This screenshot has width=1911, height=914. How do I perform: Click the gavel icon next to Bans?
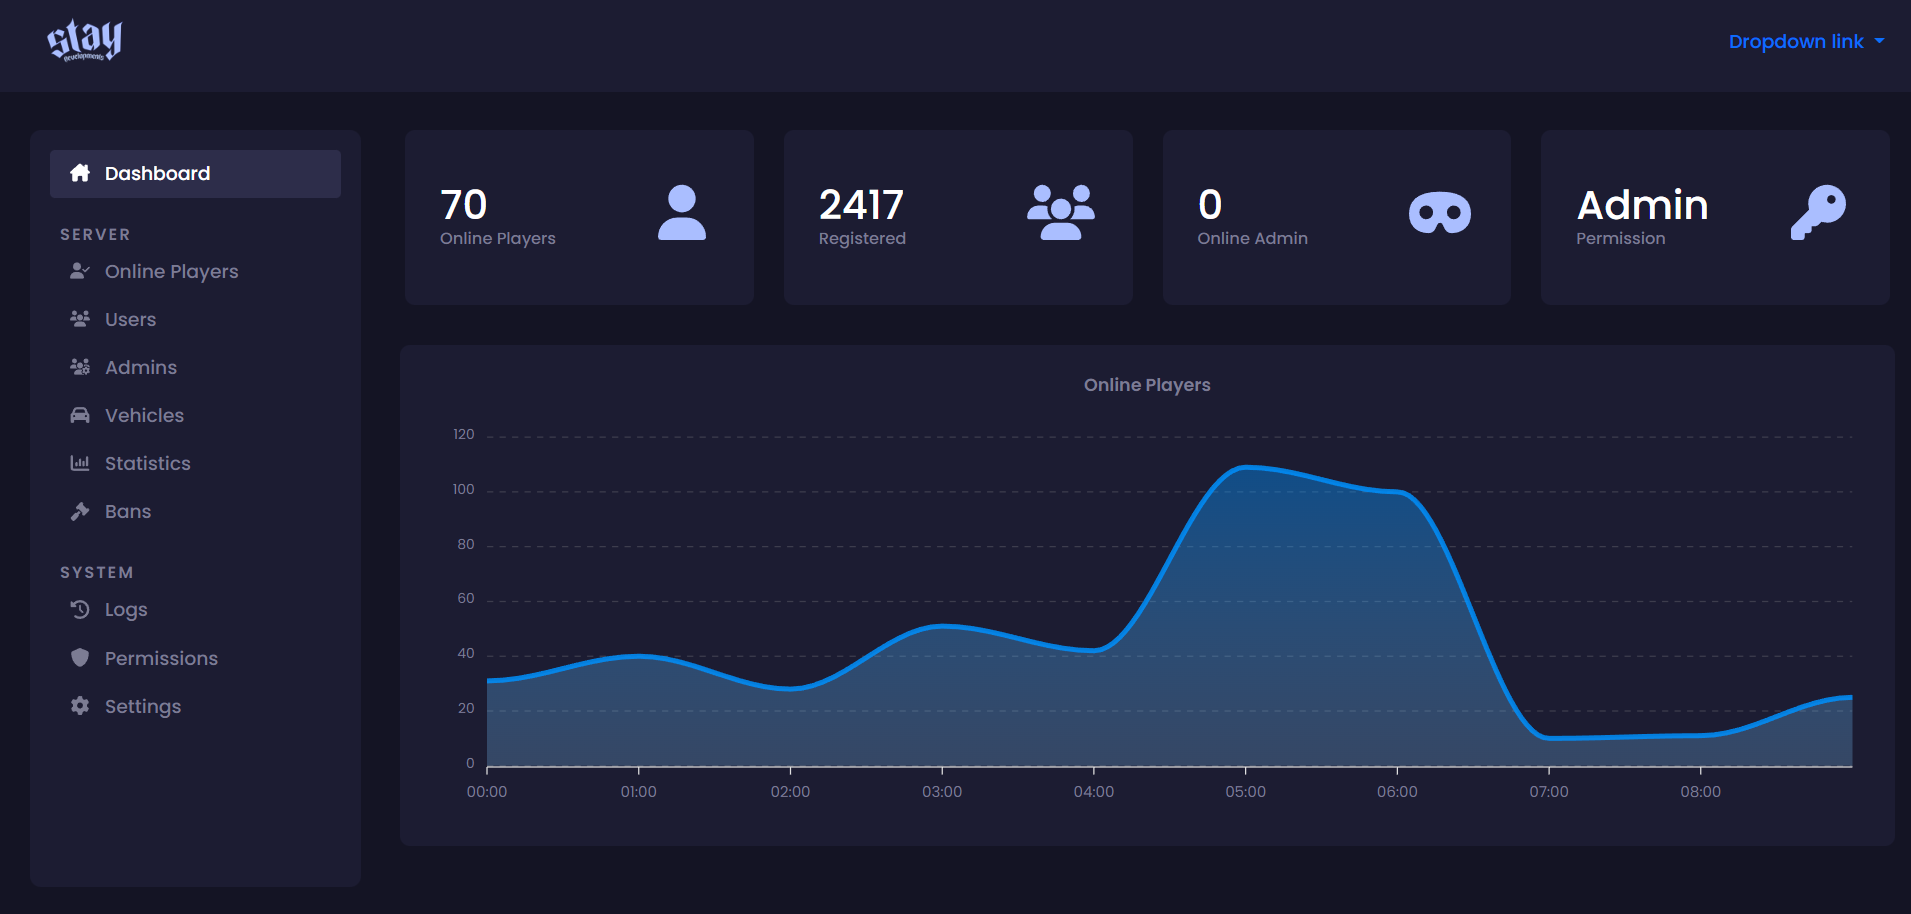pyautogui.click(x=80, y=511)
